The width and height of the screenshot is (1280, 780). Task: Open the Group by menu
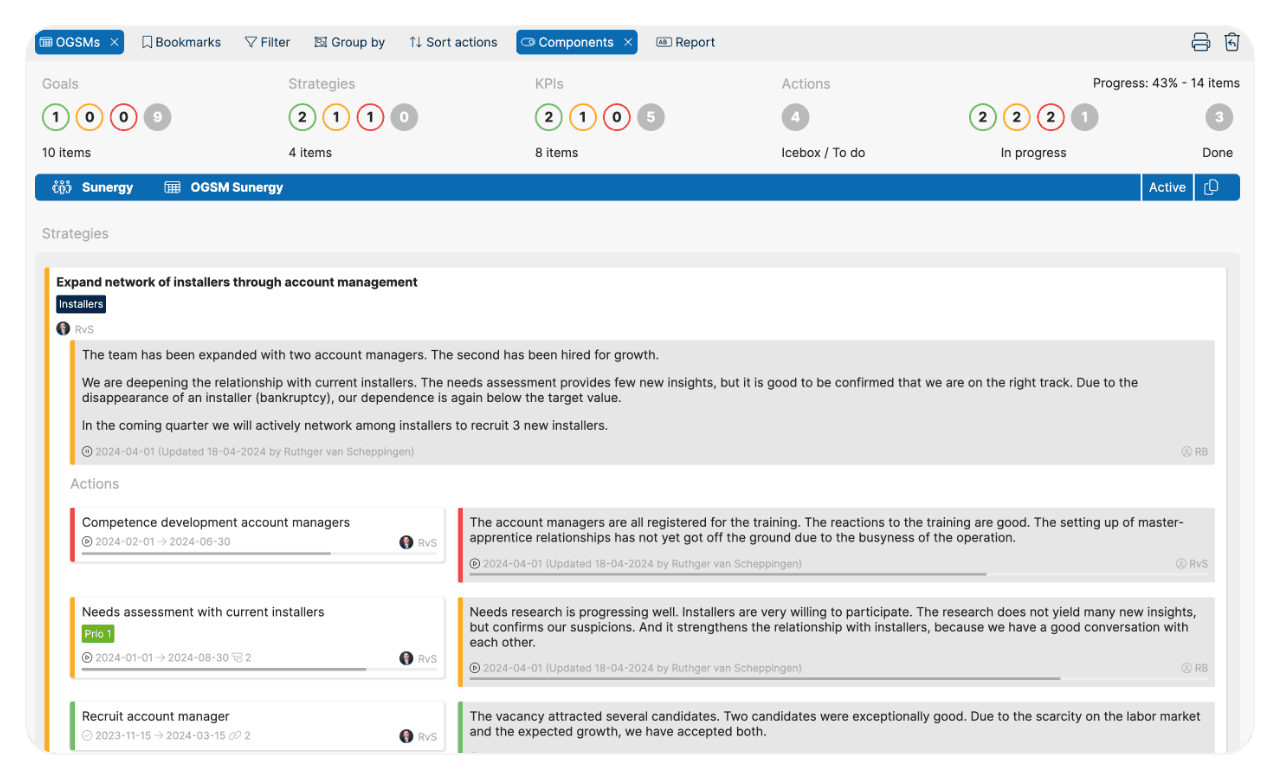(349, 42)
